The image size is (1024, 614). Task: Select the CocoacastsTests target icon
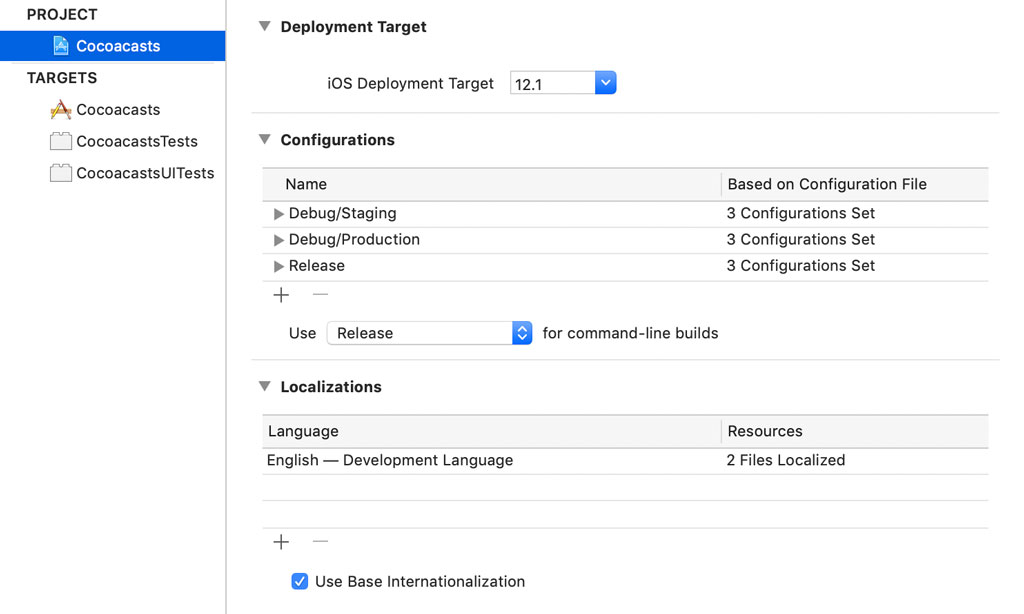click(60, 141)
